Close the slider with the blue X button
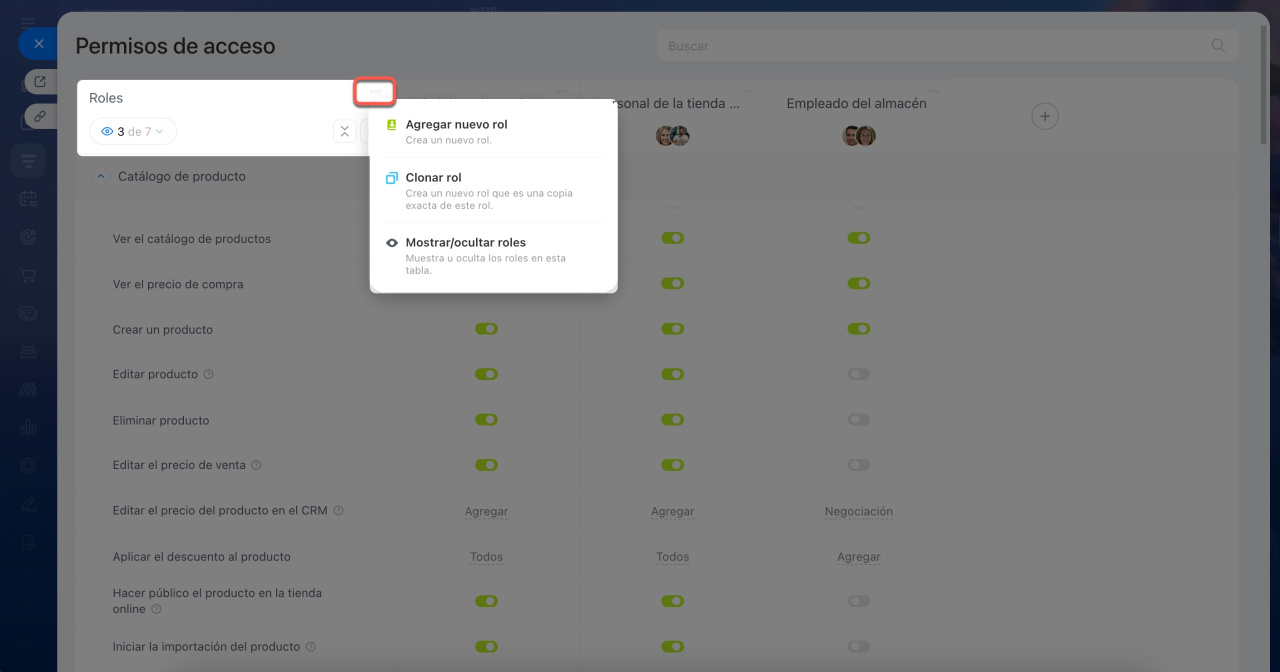This screenshot has width=1280, height=672. click(x=38, y=44)
